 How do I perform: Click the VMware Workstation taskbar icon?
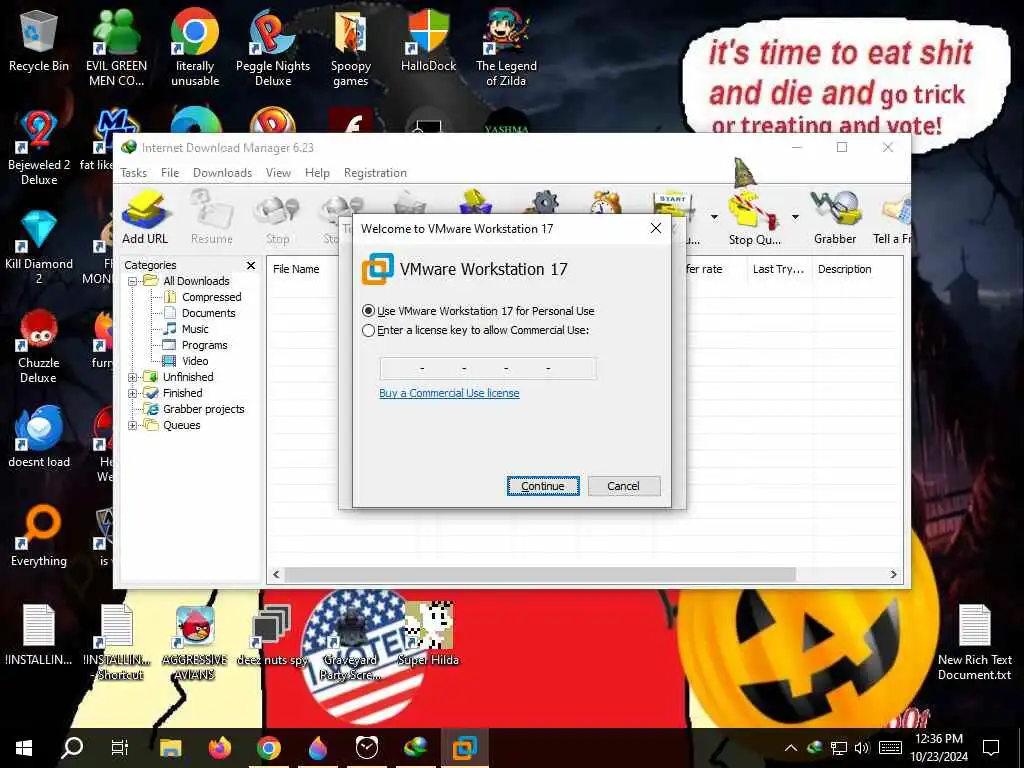click(465, 748)
